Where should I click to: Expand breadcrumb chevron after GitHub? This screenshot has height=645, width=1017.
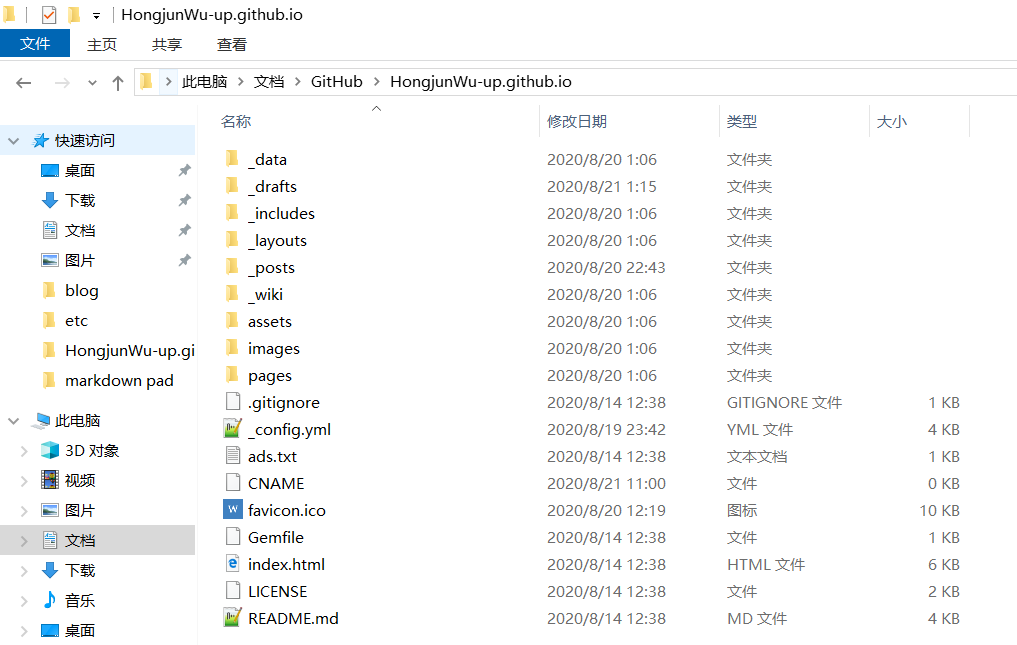tap(376, 82)
